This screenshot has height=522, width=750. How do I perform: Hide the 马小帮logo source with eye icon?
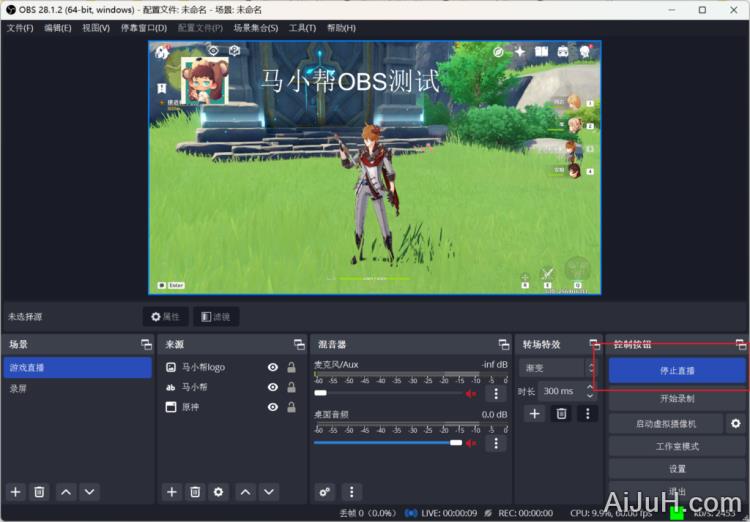point(272,368)
